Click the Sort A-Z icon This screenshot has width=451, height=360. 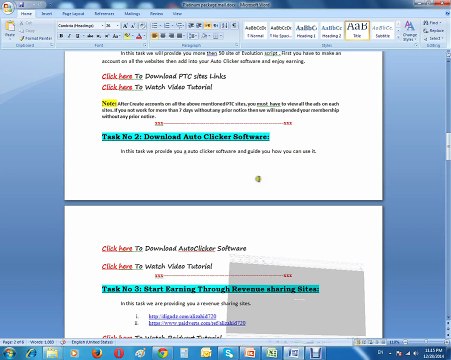(x=225, y=26)
